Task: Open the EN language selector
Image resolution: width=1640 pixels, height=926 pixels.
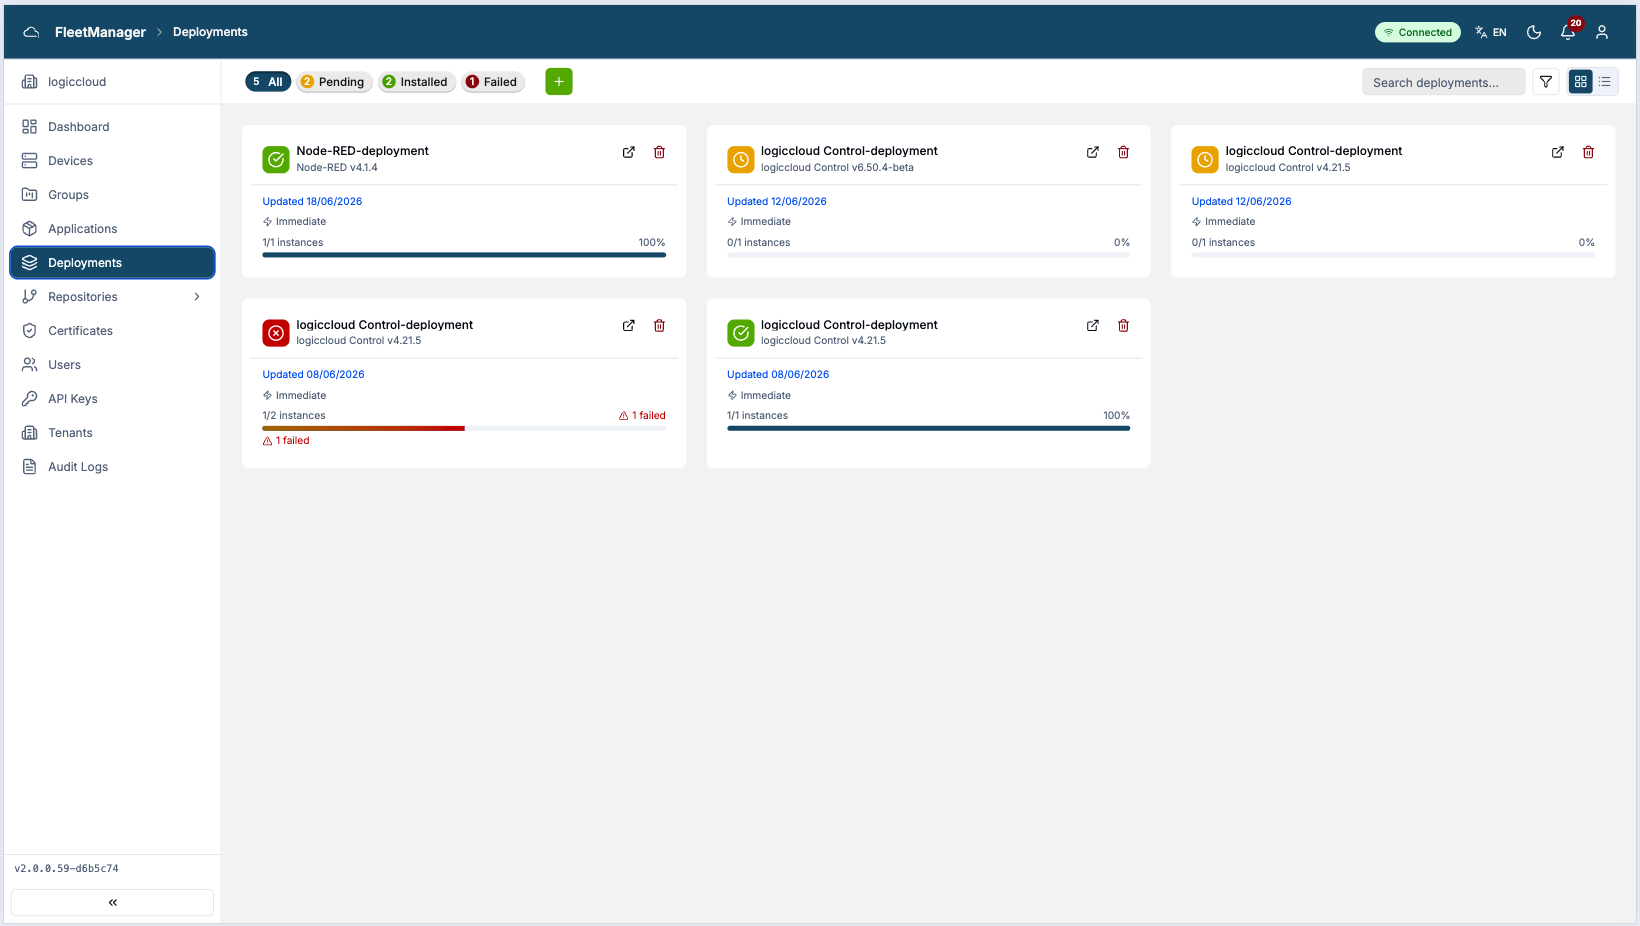Action: click(x=1491, y=32)
